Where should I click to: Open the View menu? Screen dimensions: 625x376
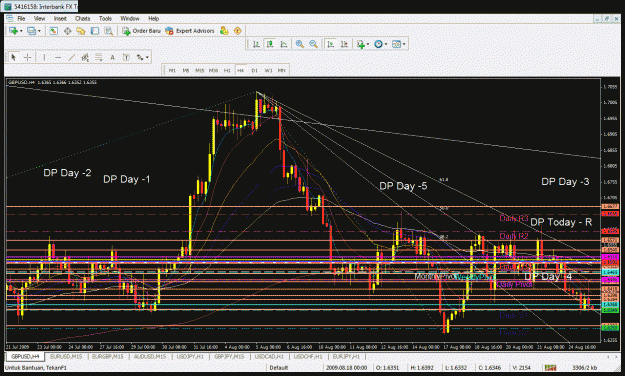click(39, 18)
